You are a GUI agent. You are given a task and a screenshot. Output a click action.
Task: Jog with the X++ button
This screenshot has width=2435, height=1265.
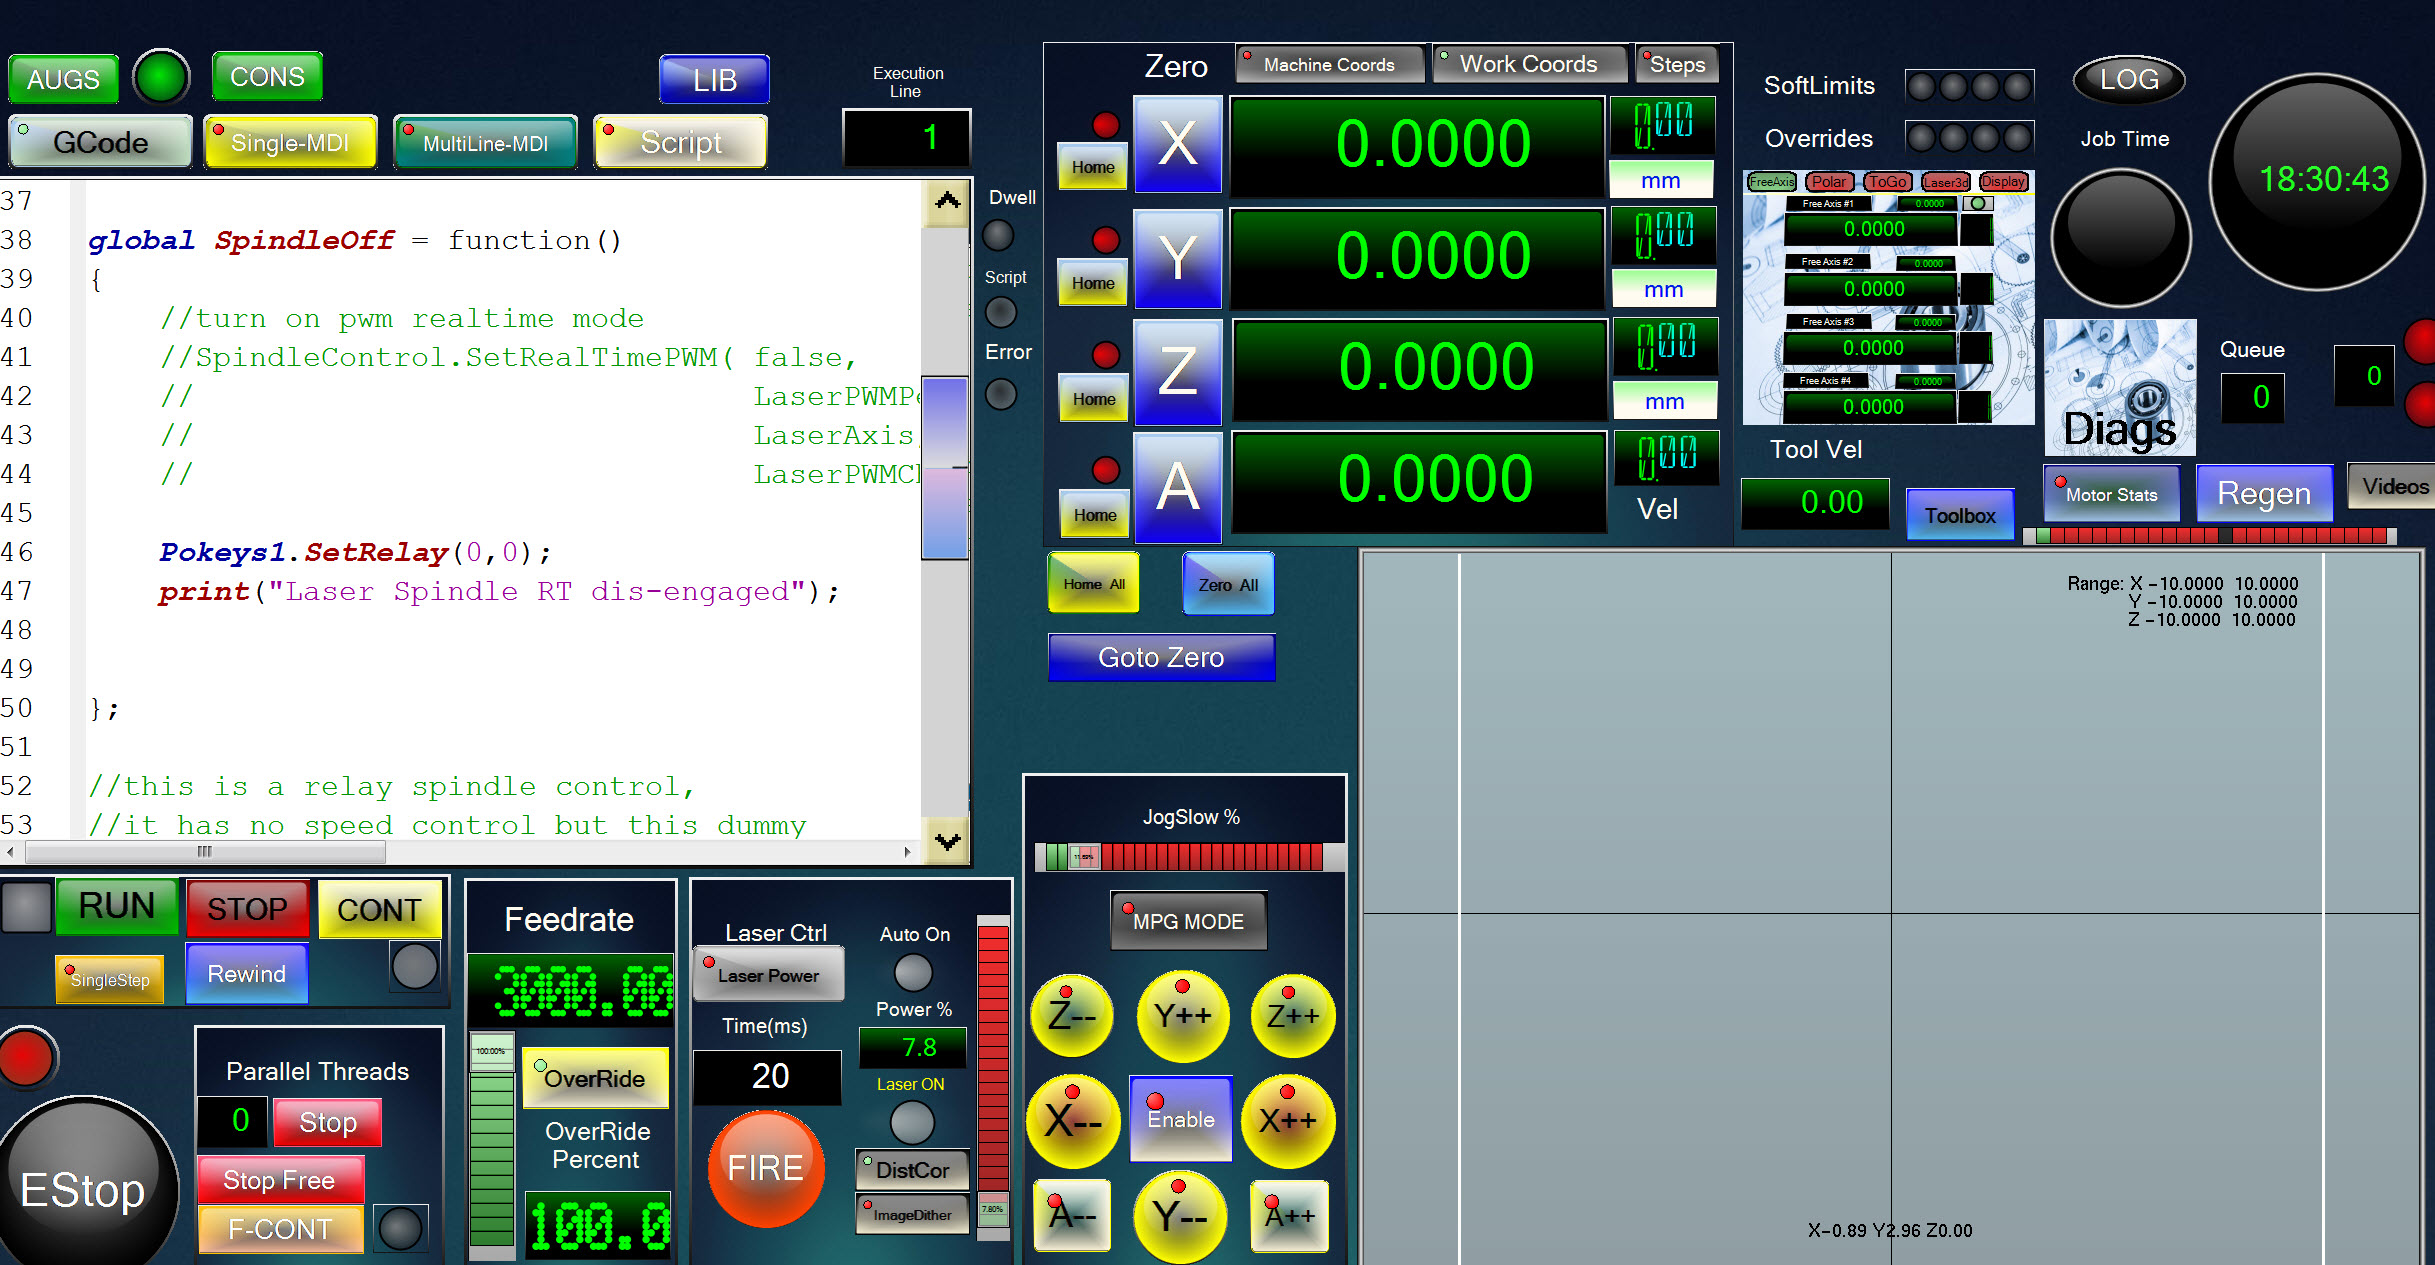pos(1287,1120)
